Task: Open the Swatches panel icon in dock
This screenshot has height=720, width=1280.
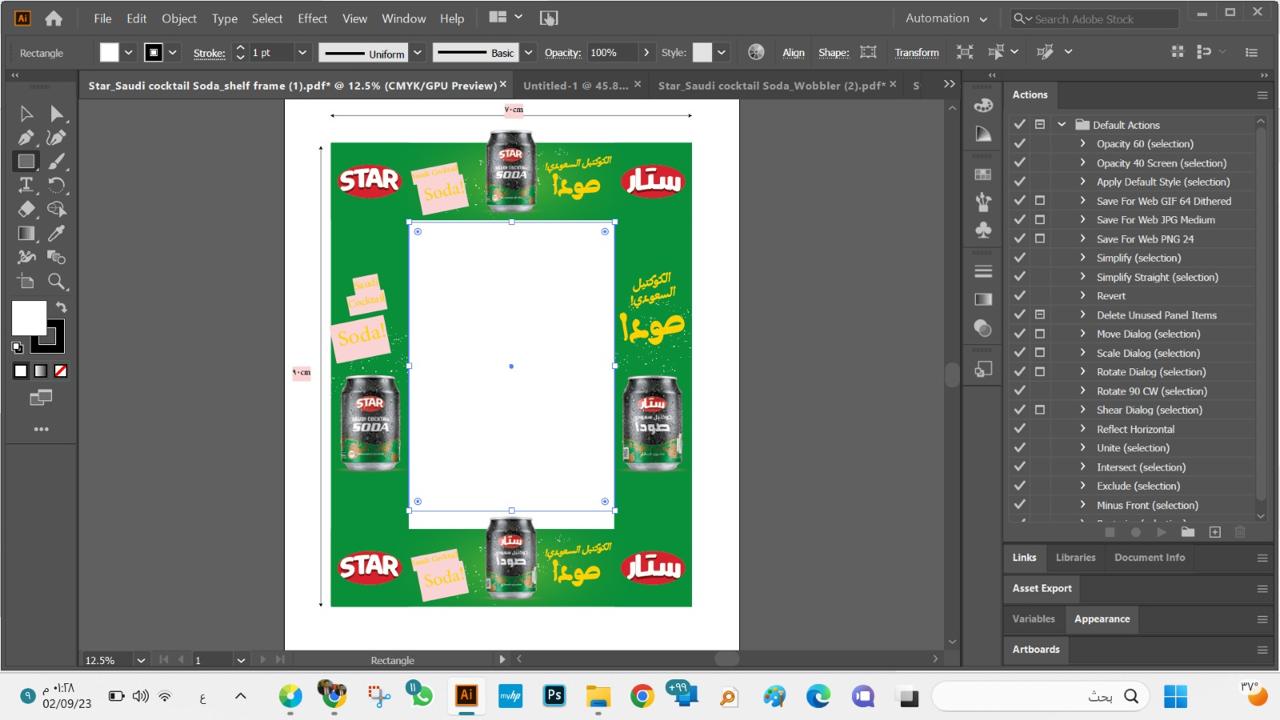Action: (983, 174)
